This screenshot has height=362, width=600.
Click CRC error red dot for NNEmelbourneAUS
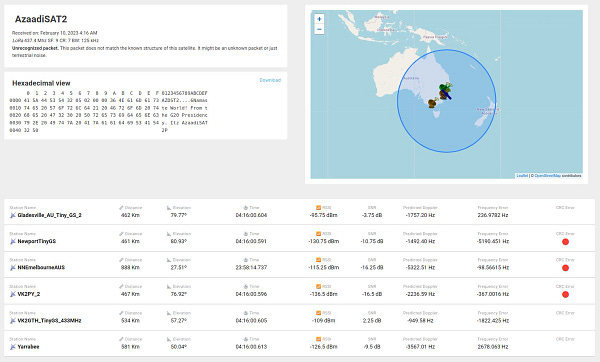(565, 268)
